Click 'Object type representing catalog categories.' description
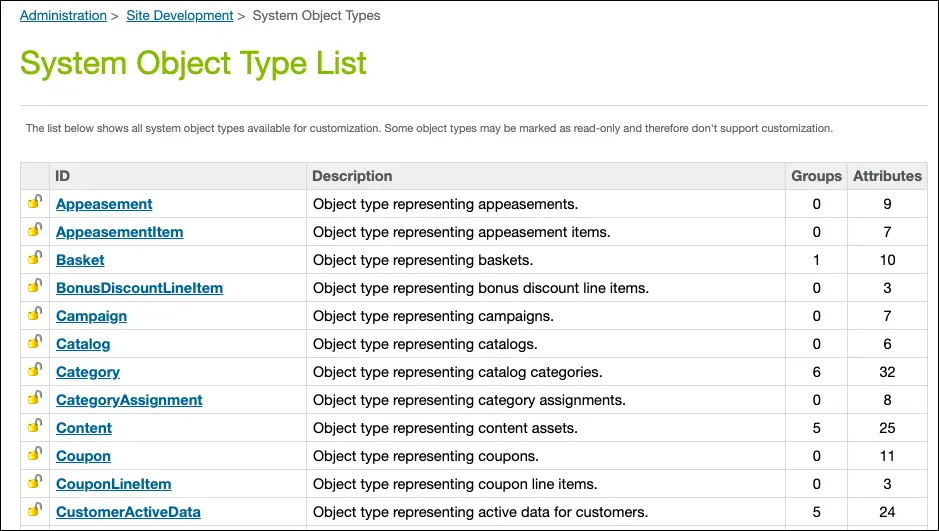 pos(458,372)
